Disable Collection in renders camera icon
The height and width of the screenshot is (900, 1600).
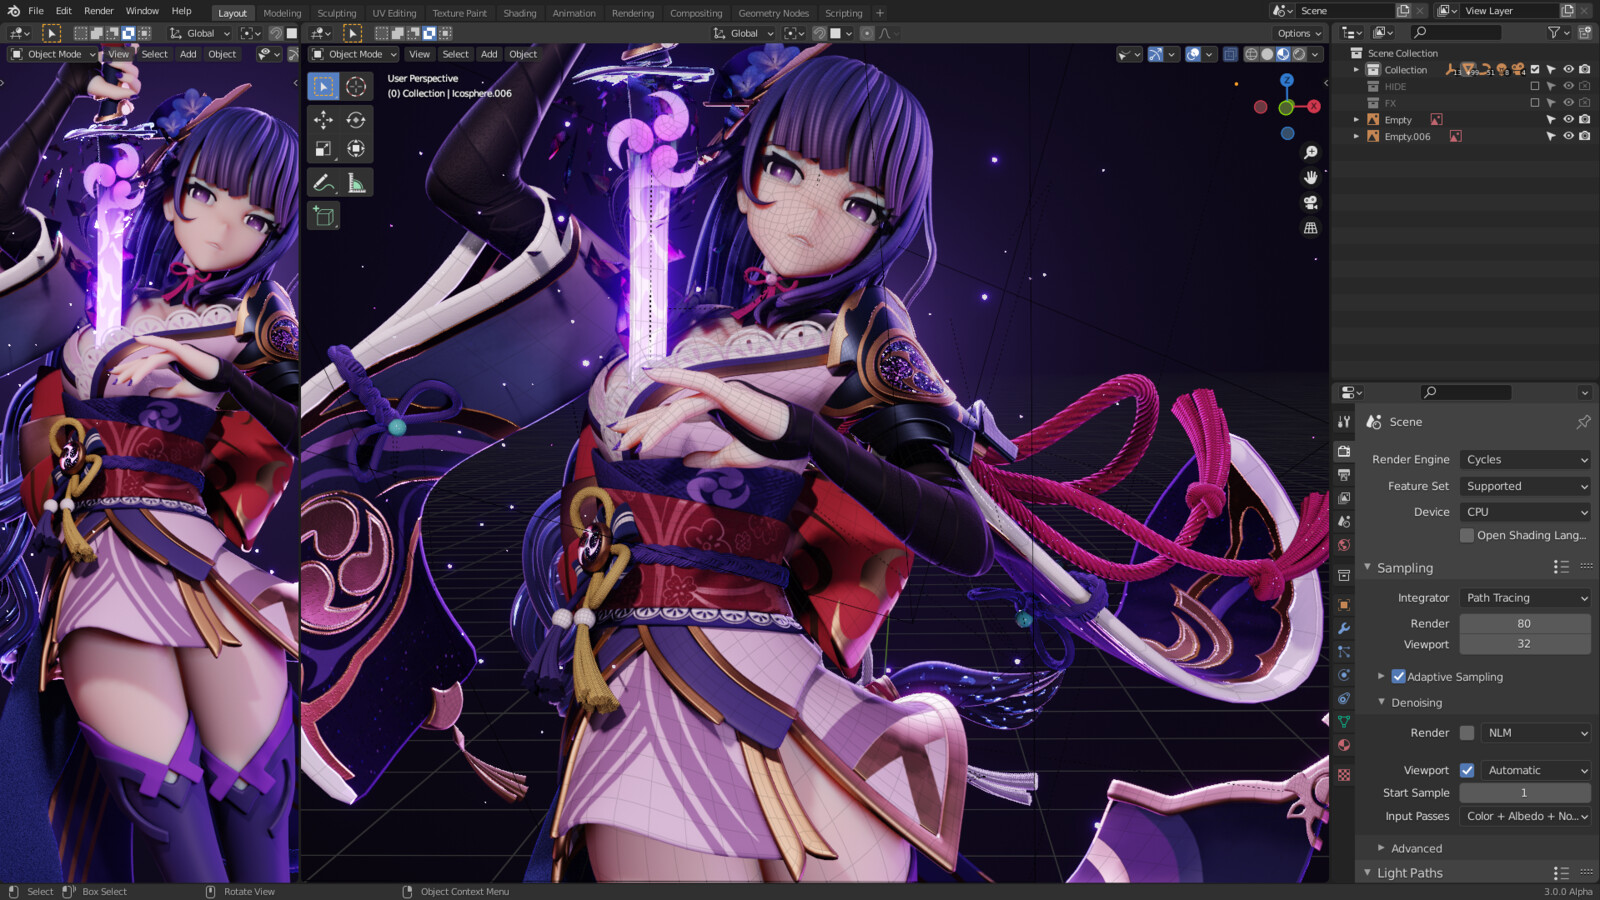(1585, 70)
